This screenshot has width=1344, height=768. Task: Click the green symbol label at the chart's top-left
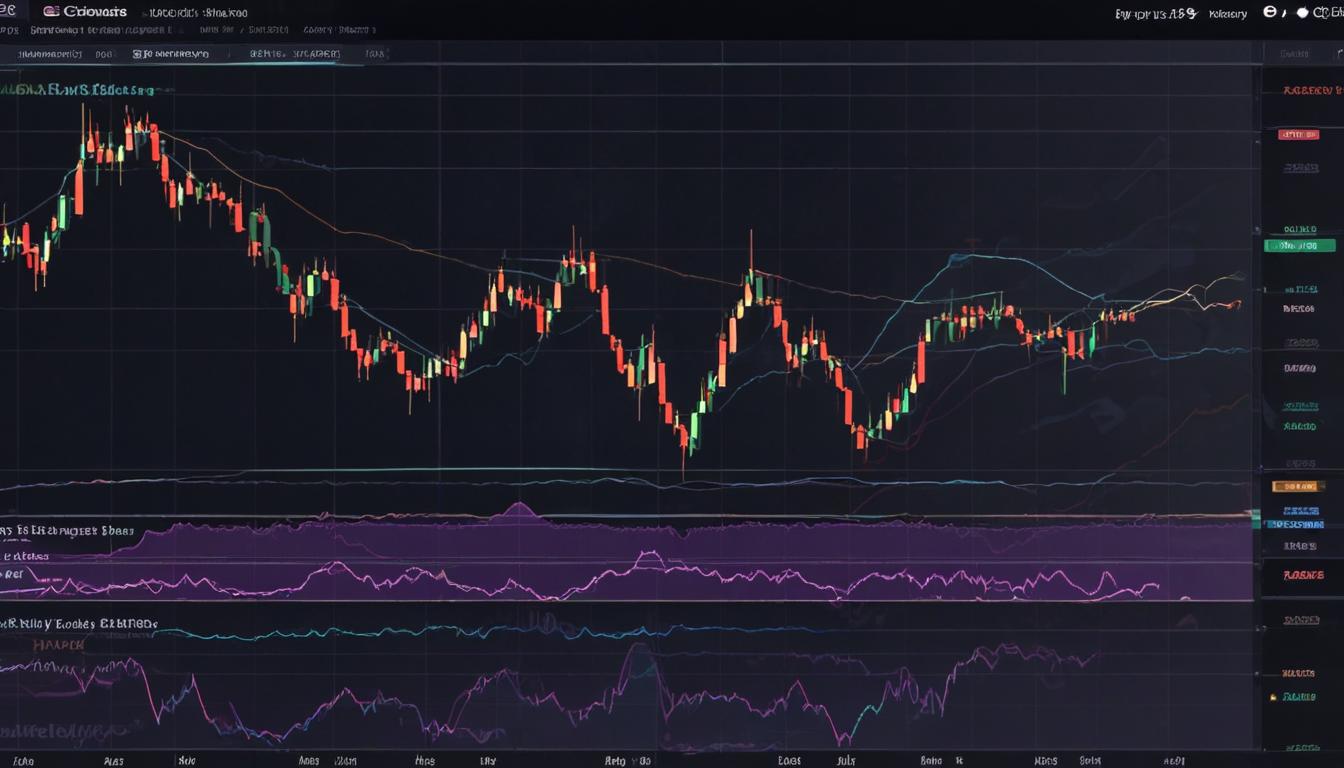click(x=80, y=90)
